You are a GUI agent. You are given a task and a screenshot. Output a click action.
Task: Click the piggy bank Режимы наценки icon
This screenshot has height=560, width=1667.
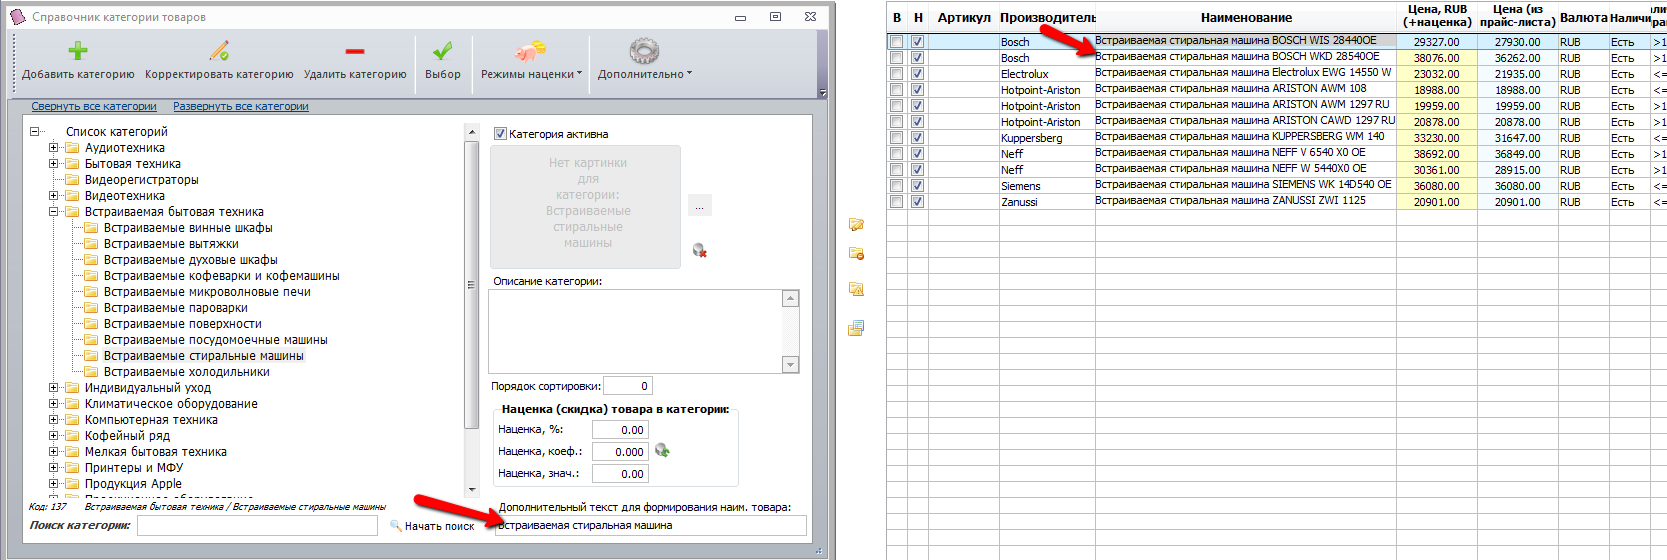(530, 51)
